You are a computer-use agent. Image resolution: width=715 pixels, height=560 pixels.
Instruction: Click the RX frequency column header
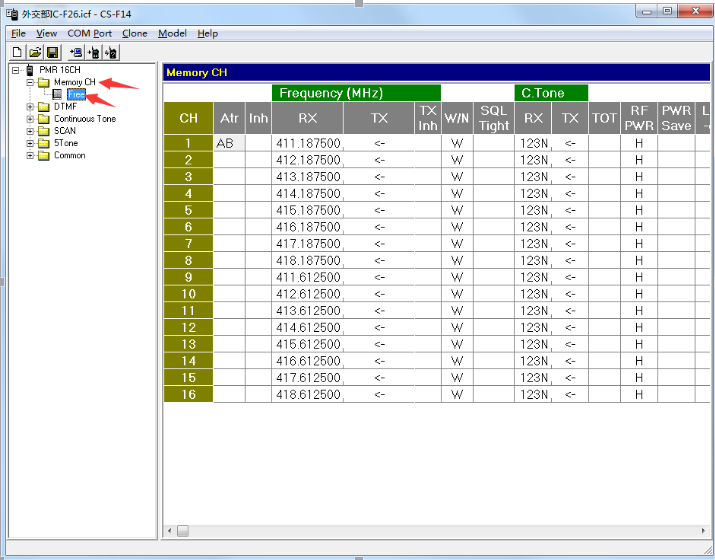[308, 118]
